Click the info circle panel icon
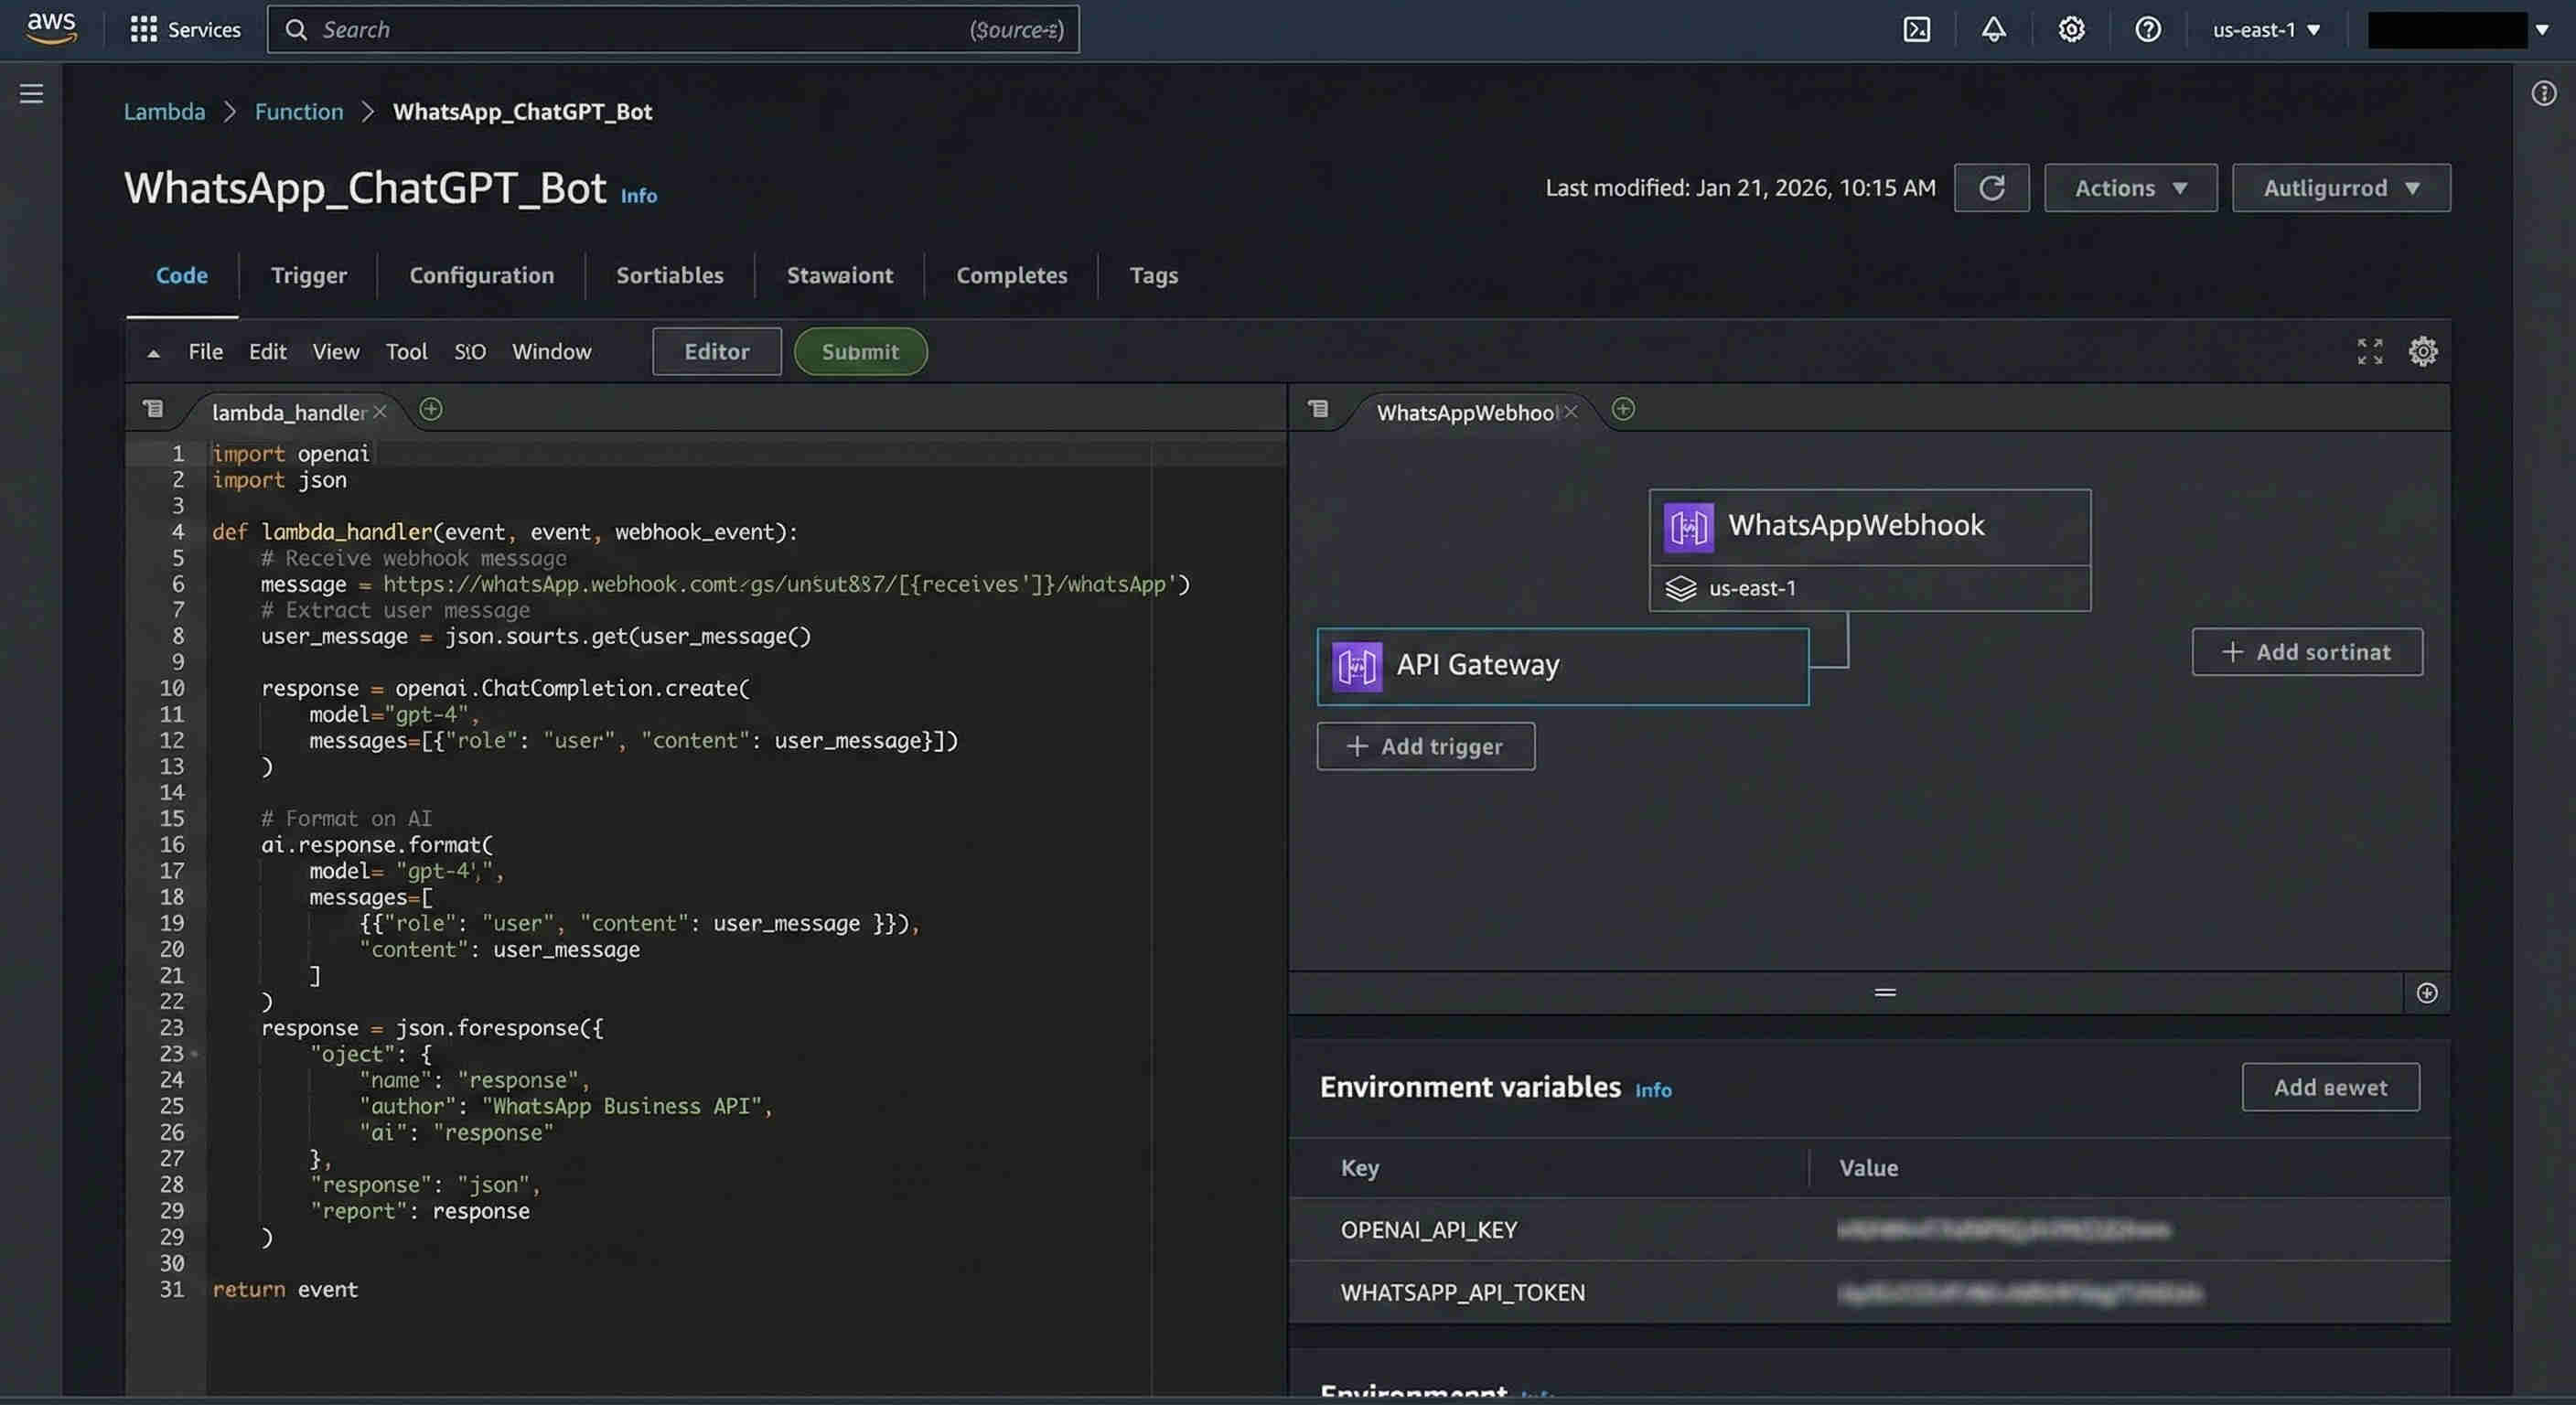Image resolution: width=2576 pixels, height=1405 pixels. (2543, 93)
